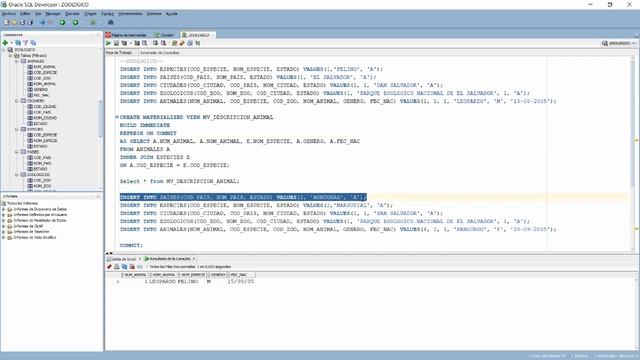640x360 pixels.
Task: Open the Ayuda menu
Action: tap(171, 13)
